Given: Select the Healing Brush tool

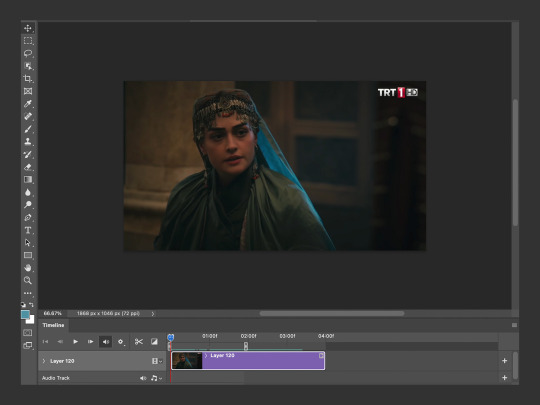Looking at the screenshot, I should (28, 116).
